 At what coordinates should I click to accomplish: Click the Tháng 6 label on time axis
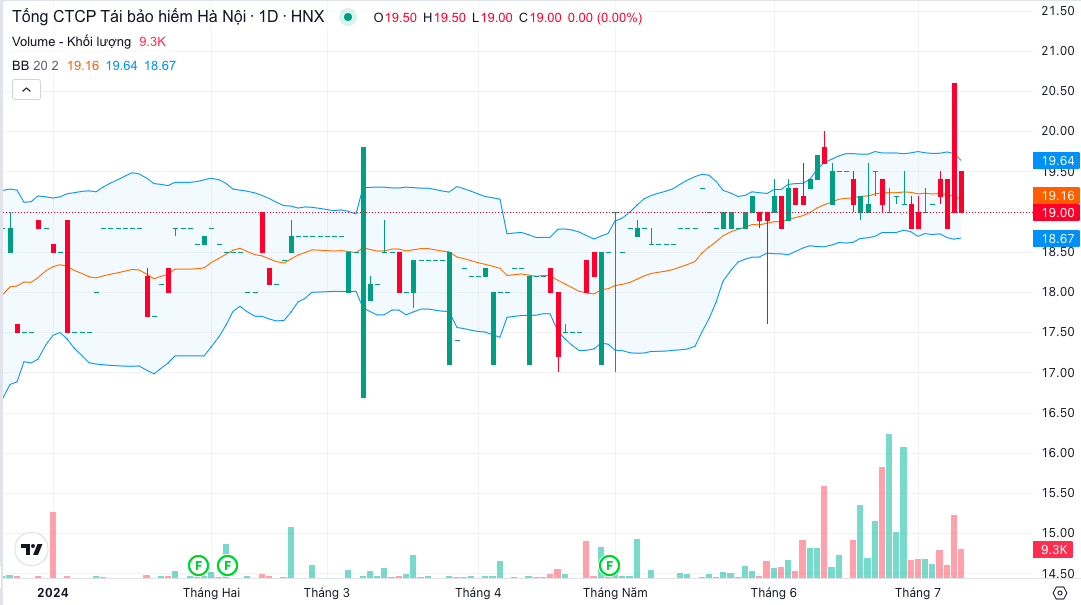click(774, 593)
